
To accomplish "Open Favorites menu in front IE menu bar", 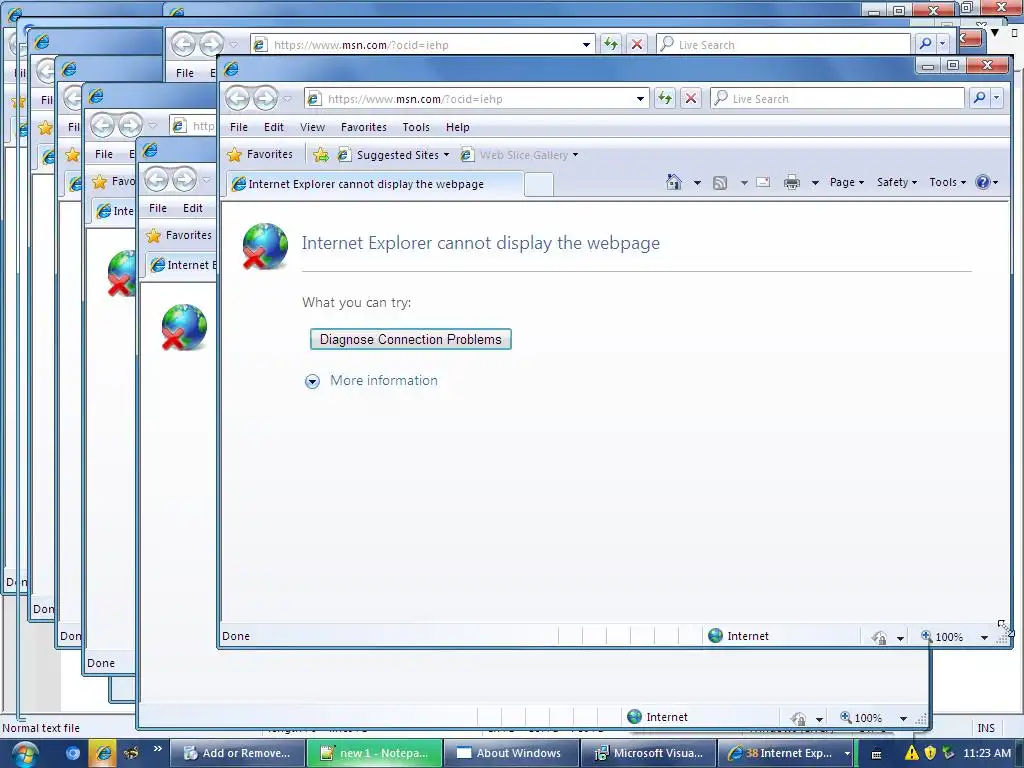I will click(364, 127).
